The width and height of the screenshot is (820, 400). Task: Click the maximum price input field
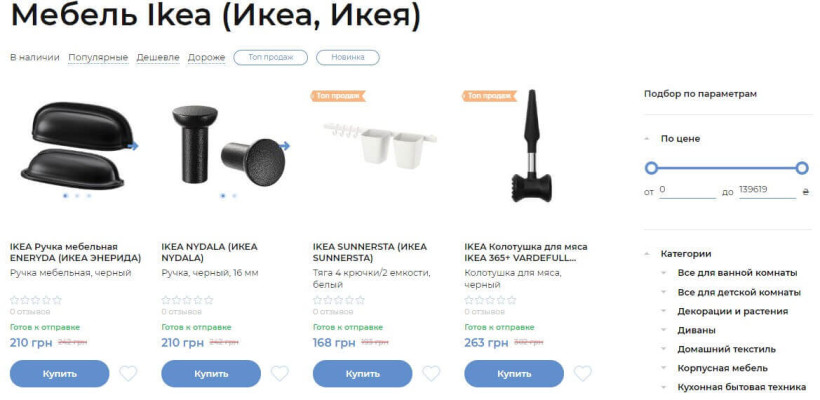pyautogui.click(x=767, y=190)
